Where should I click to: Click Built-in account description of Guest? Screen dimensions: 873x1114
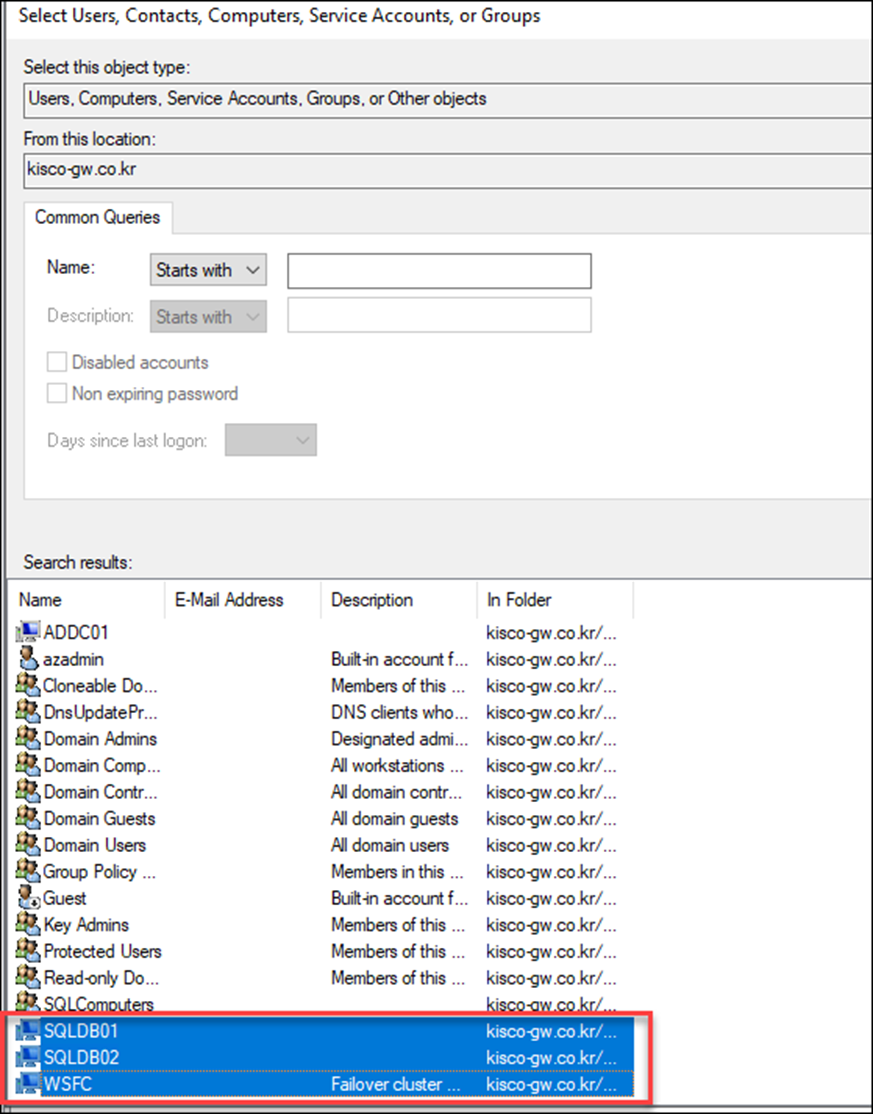[x=399, y=898]
